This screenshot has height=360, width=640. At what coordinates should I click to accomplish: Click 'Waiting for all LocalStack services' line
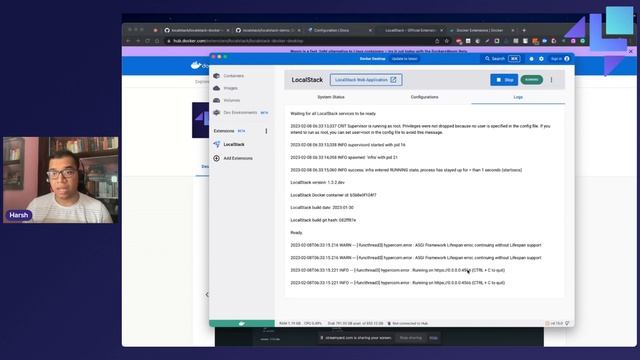click(333, 113)
